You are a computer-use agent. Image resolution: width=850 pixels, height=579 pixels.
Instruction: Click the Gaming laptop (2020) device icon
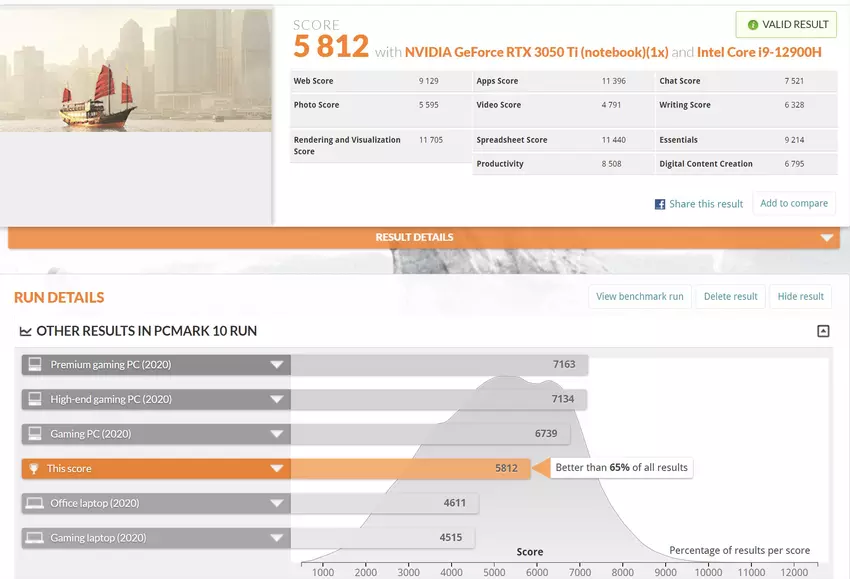click(x=35, y=538)
